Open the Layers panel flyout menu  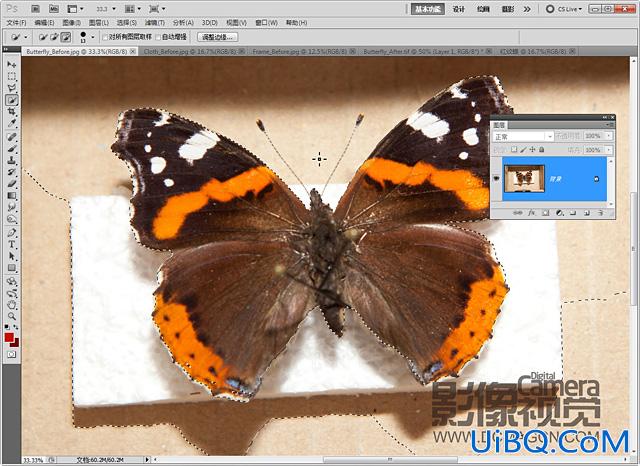[610, 125]
